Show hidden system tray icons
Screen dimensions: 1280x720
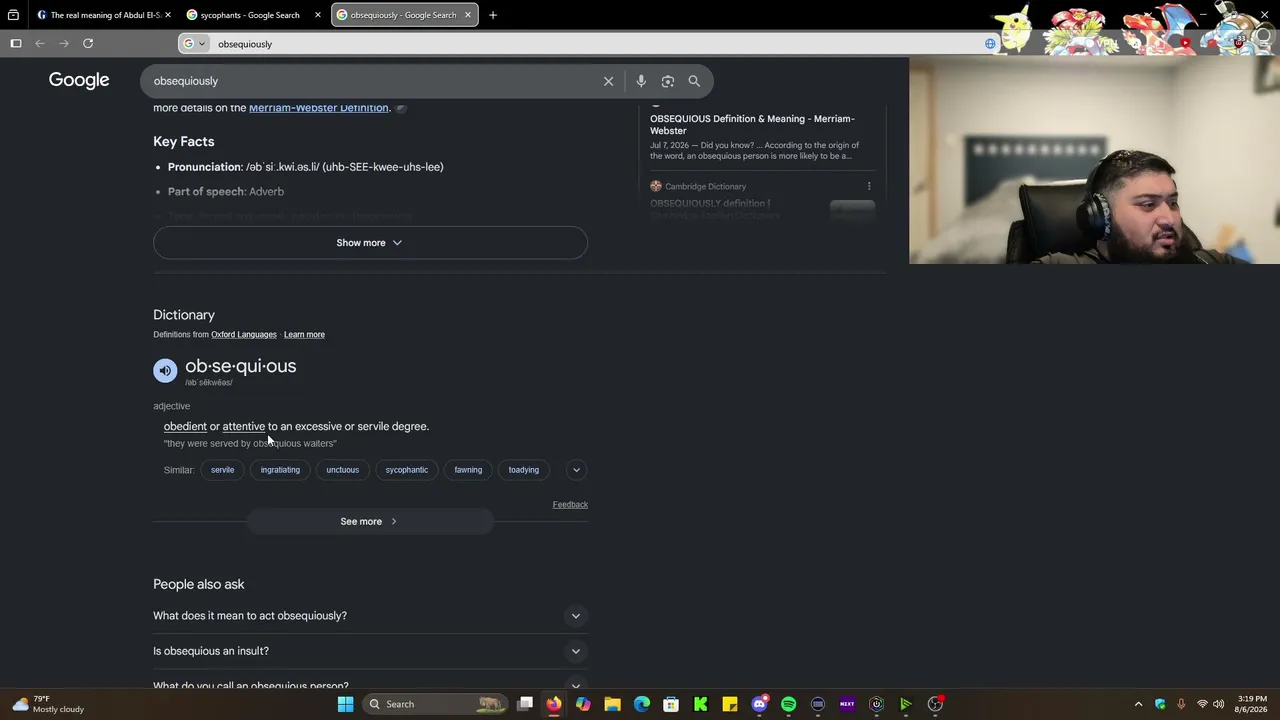click(1138, 704)
